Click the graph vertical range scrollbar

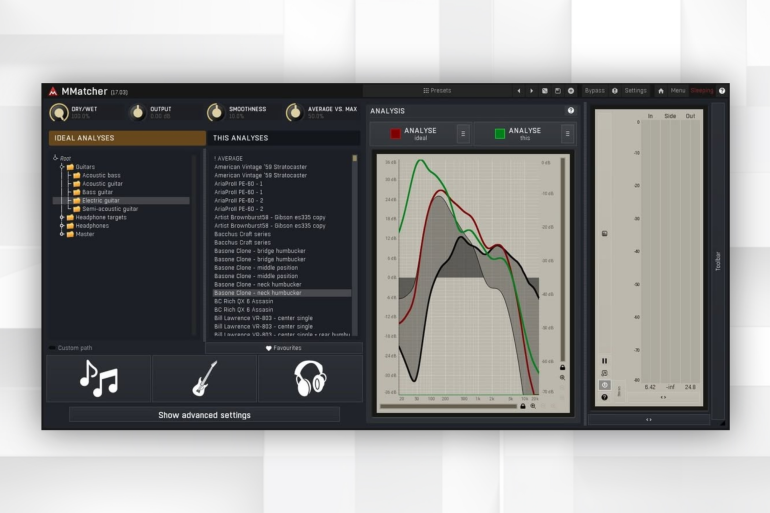[x=562, y=260]
